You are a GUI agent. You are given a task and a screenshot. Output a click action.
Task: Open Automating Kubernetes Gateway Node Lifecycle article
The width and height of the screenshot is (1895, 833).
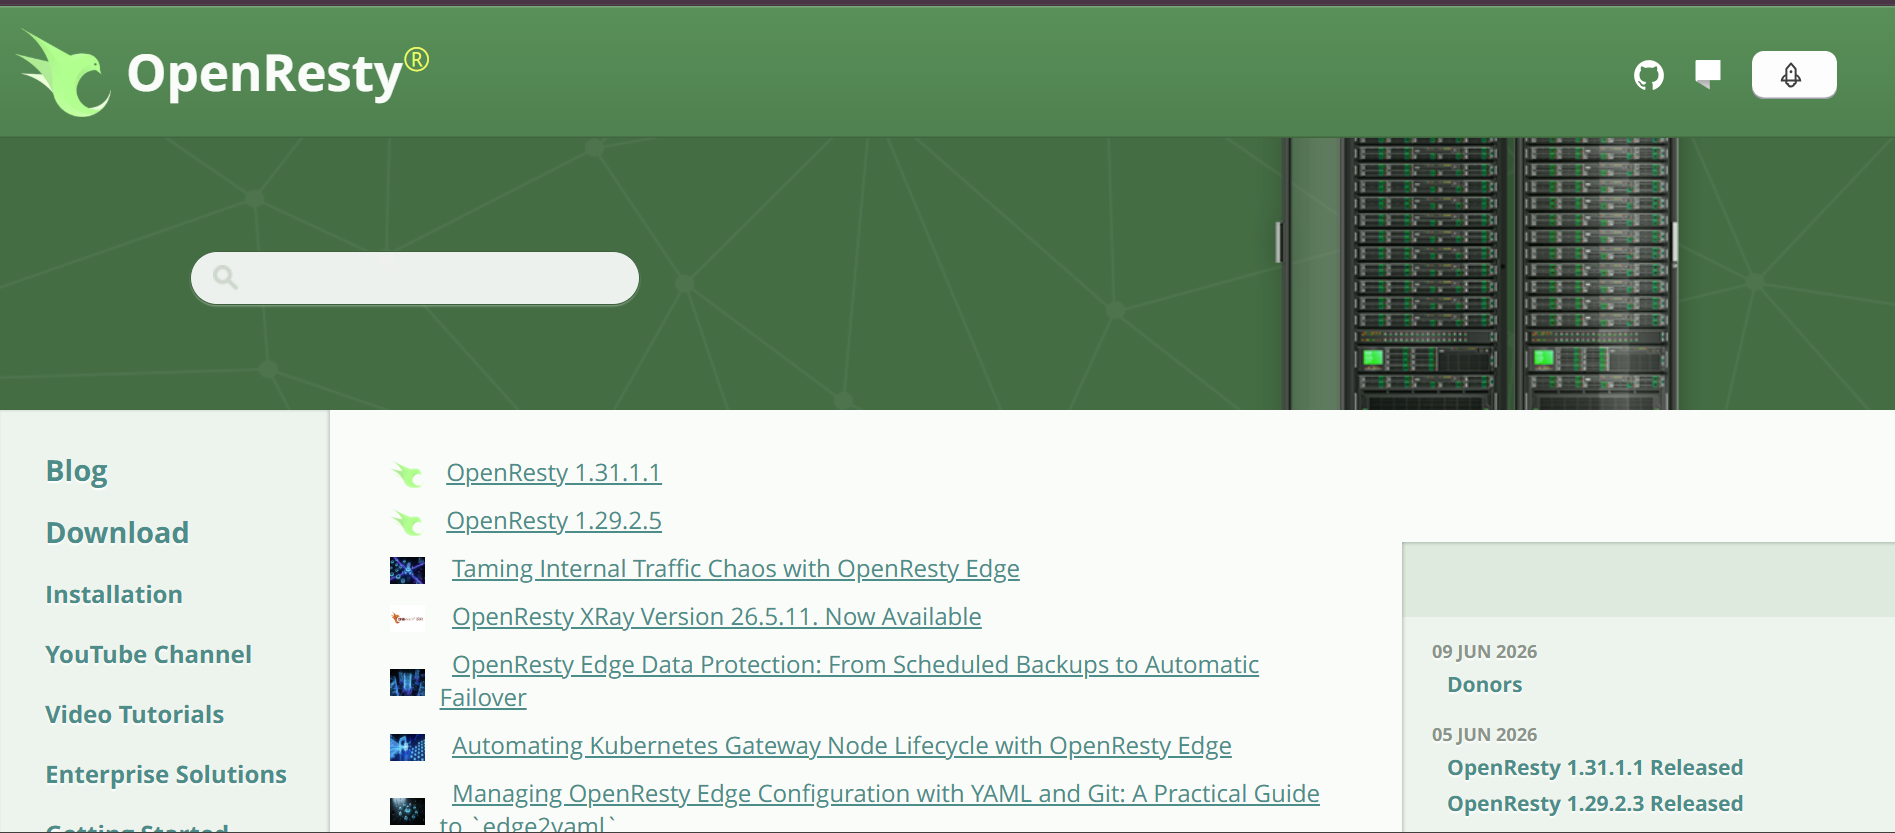point(842,745)
